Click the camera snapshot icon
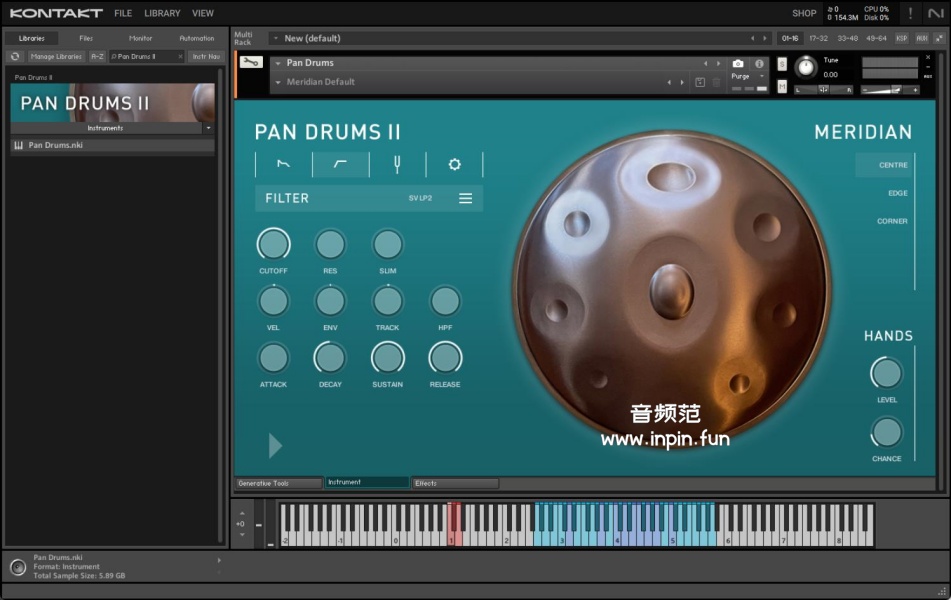The height and width of the screenshot is (600, 951). coord(738,64)
